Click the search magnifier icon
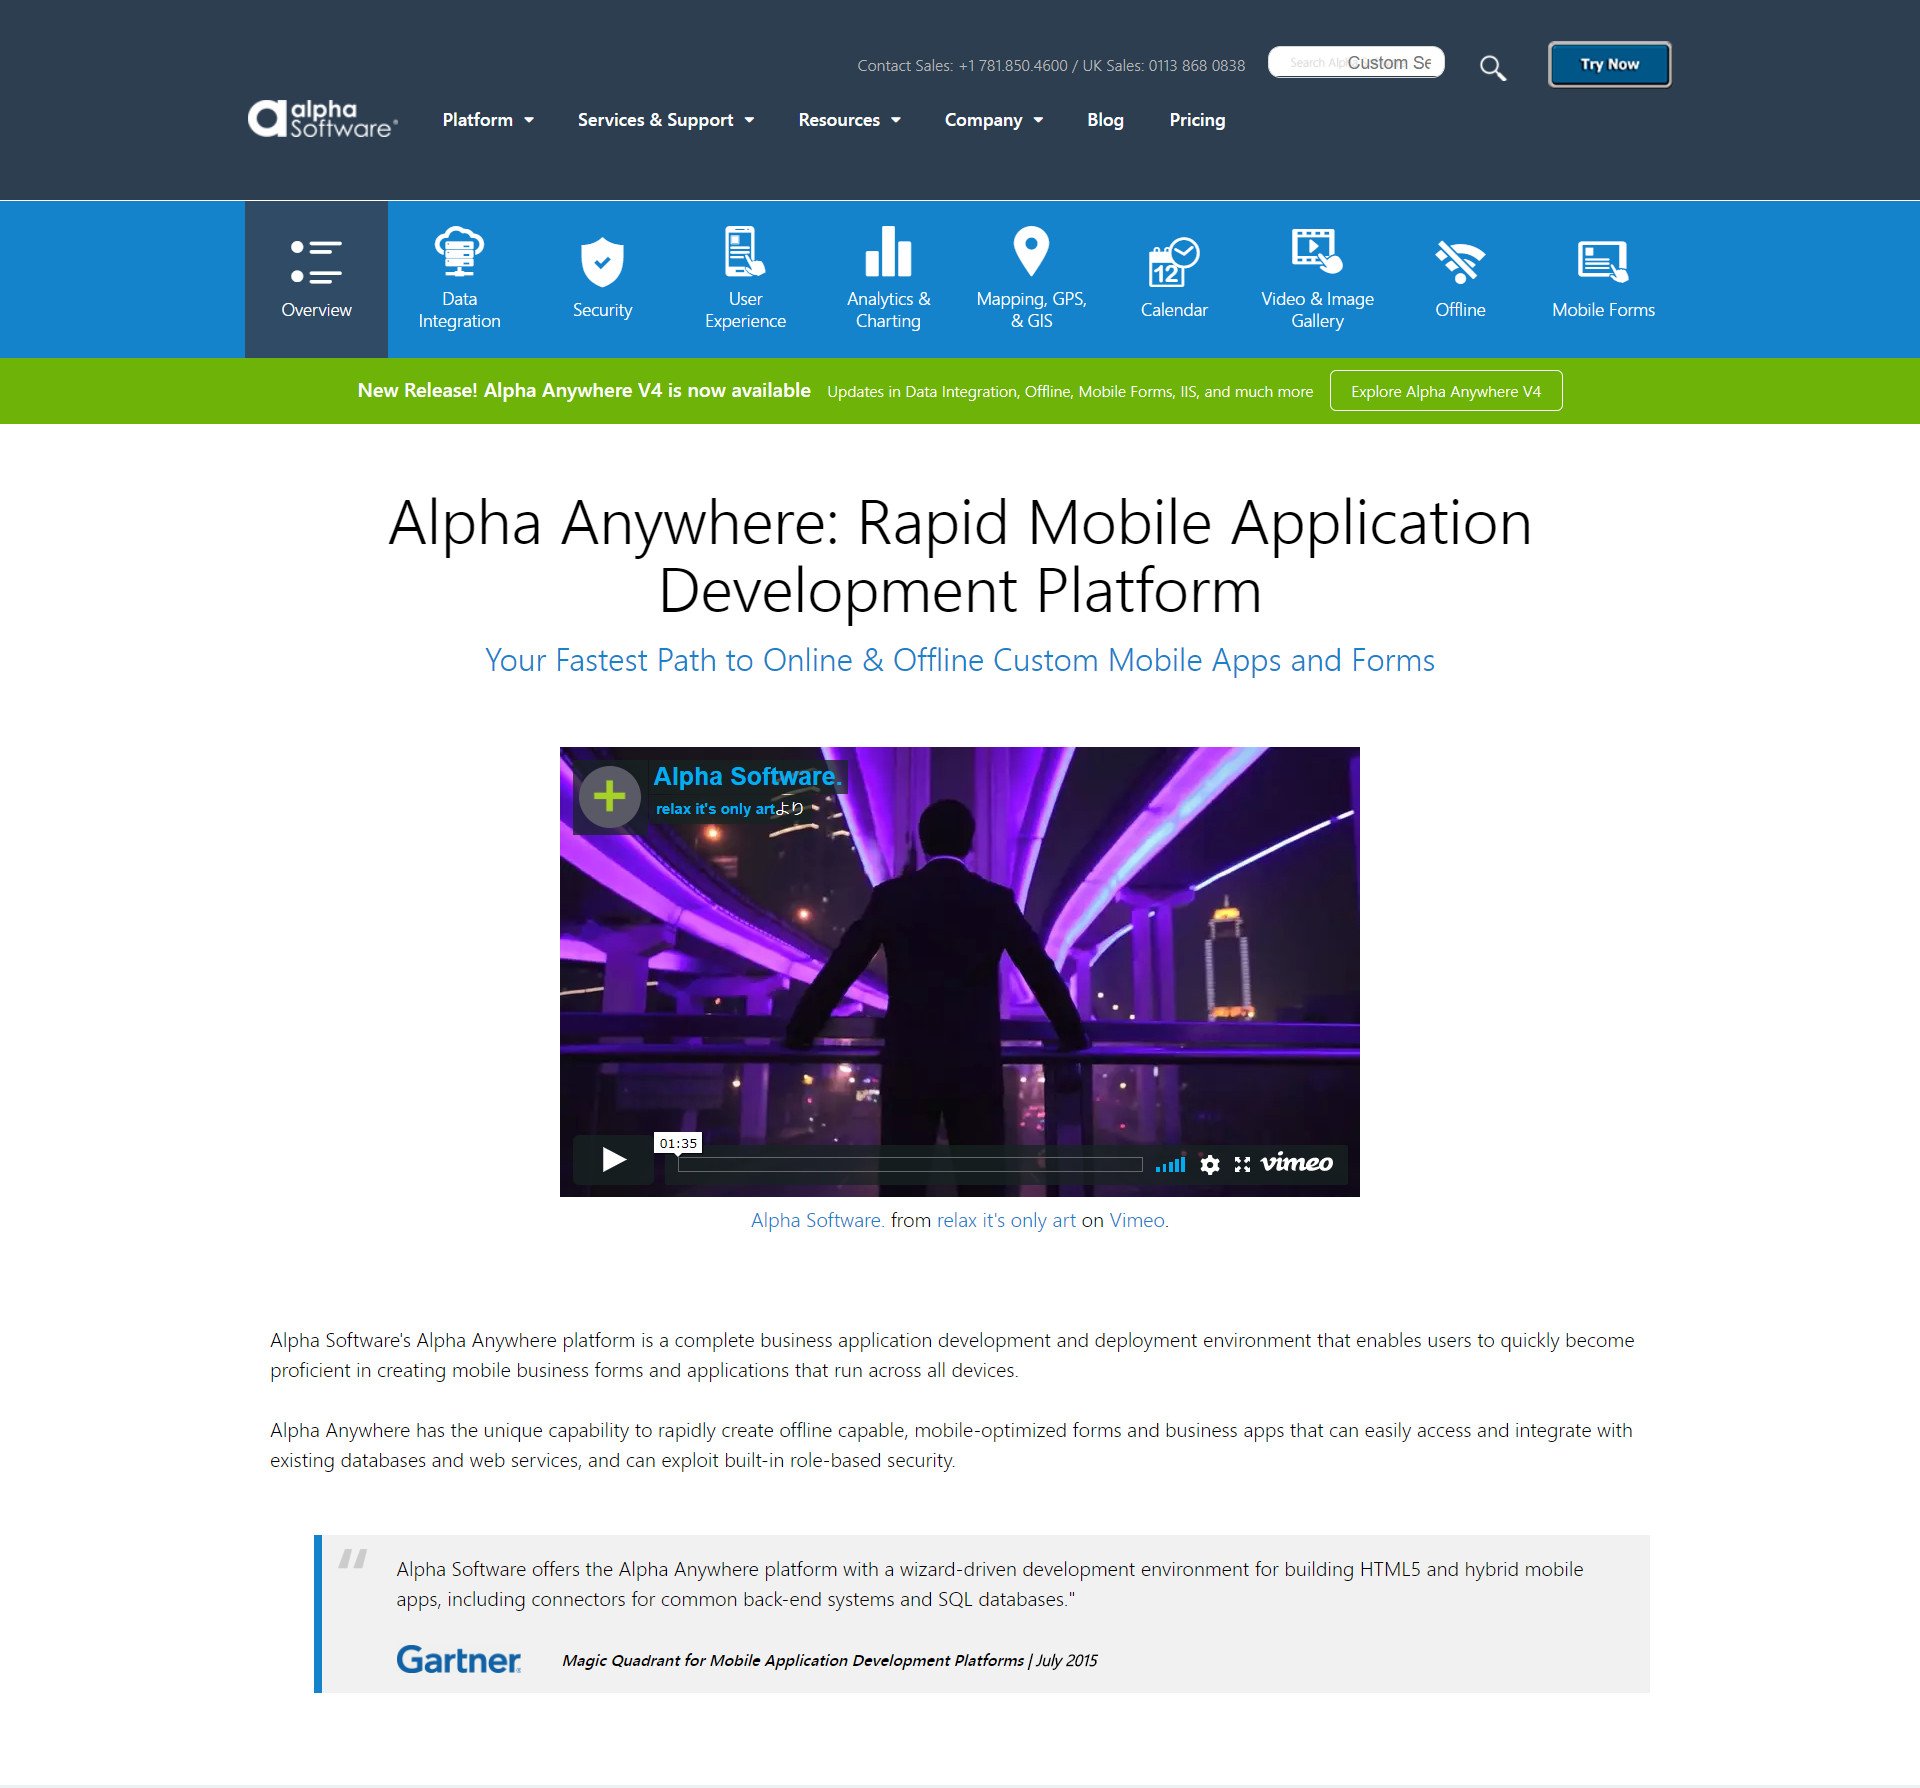 pyautogui.click(x=1492, y=68)
